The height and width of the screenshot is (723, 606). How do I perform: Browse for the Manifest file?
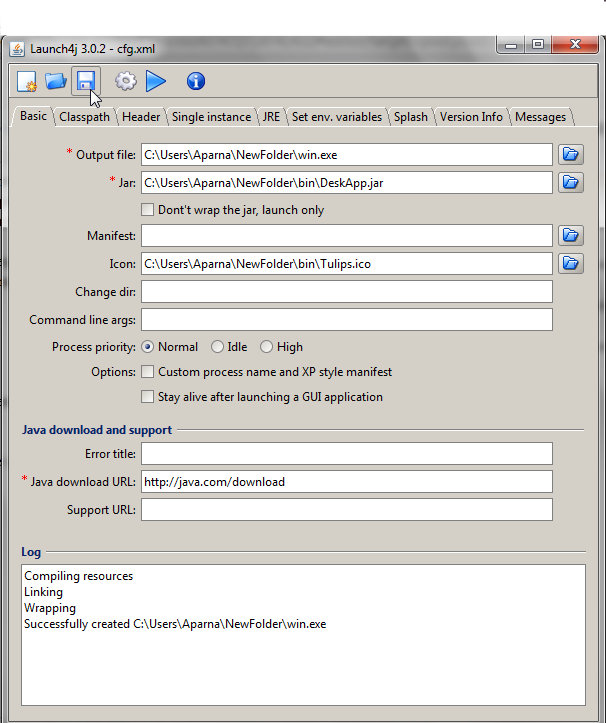(570, 236)
